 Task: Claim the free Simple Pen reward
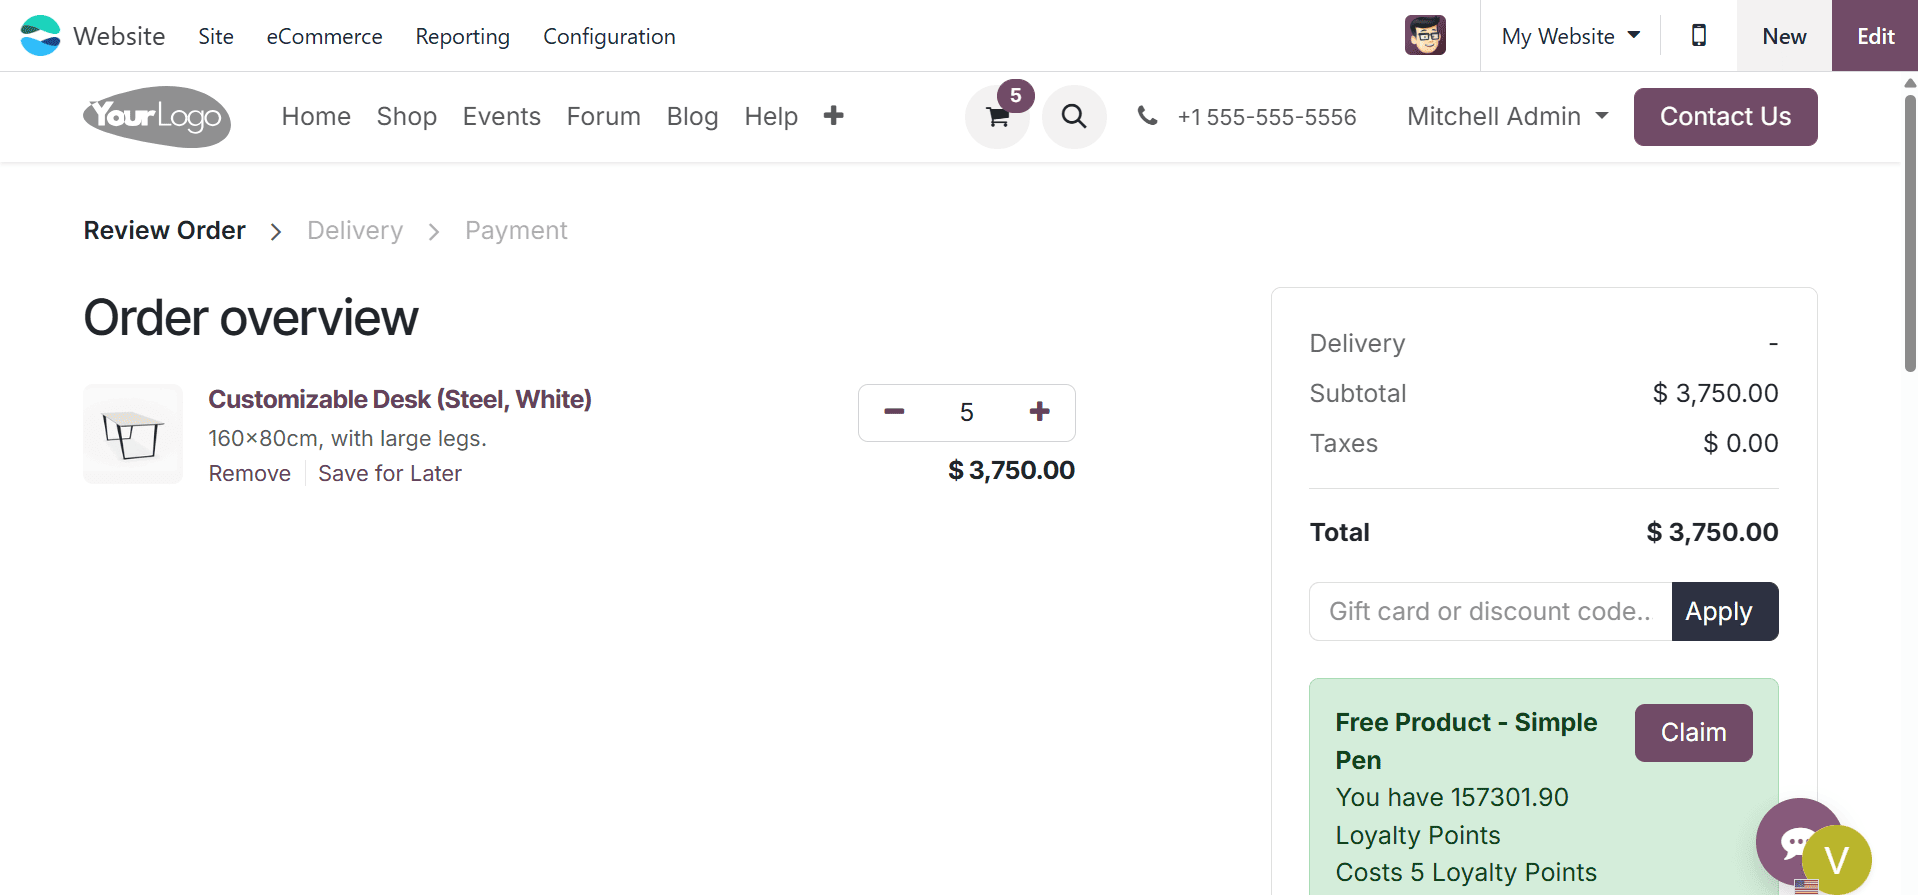click(x=1692, y=732)
